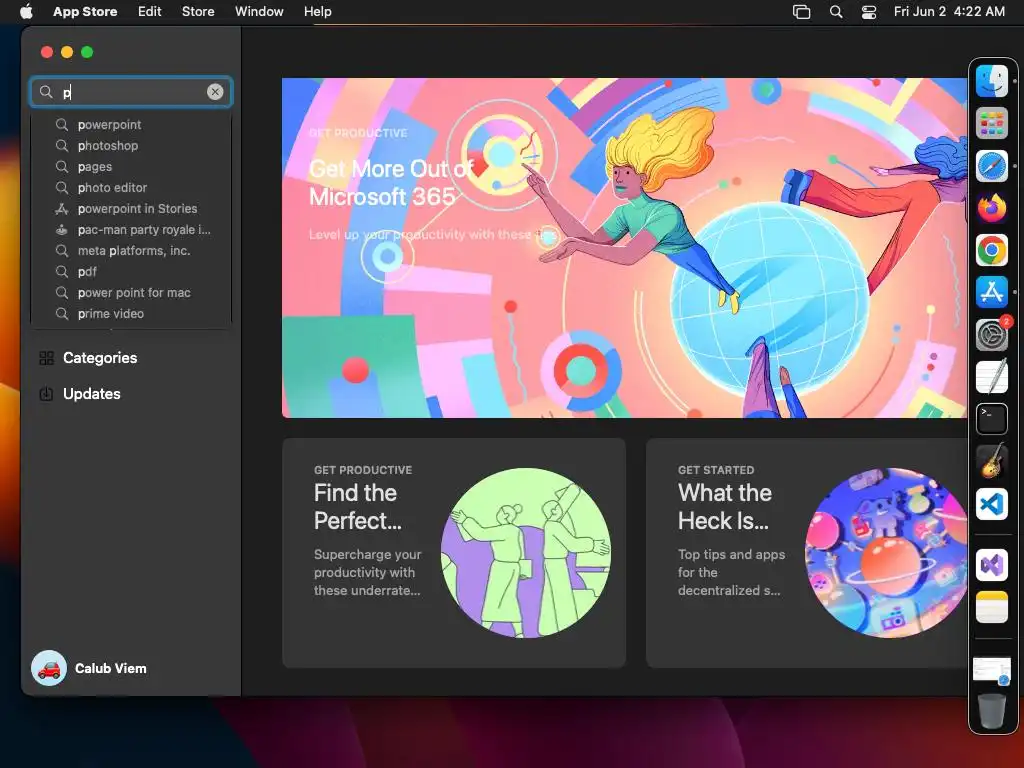
Task: Open the Help menu
Action: click(x=317, y=12)
